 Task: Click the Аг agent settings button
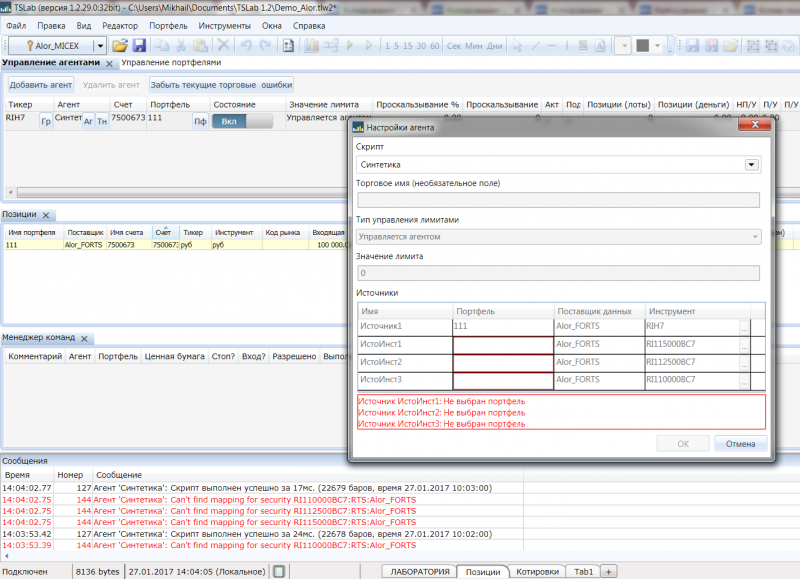(x=88, y=121)
